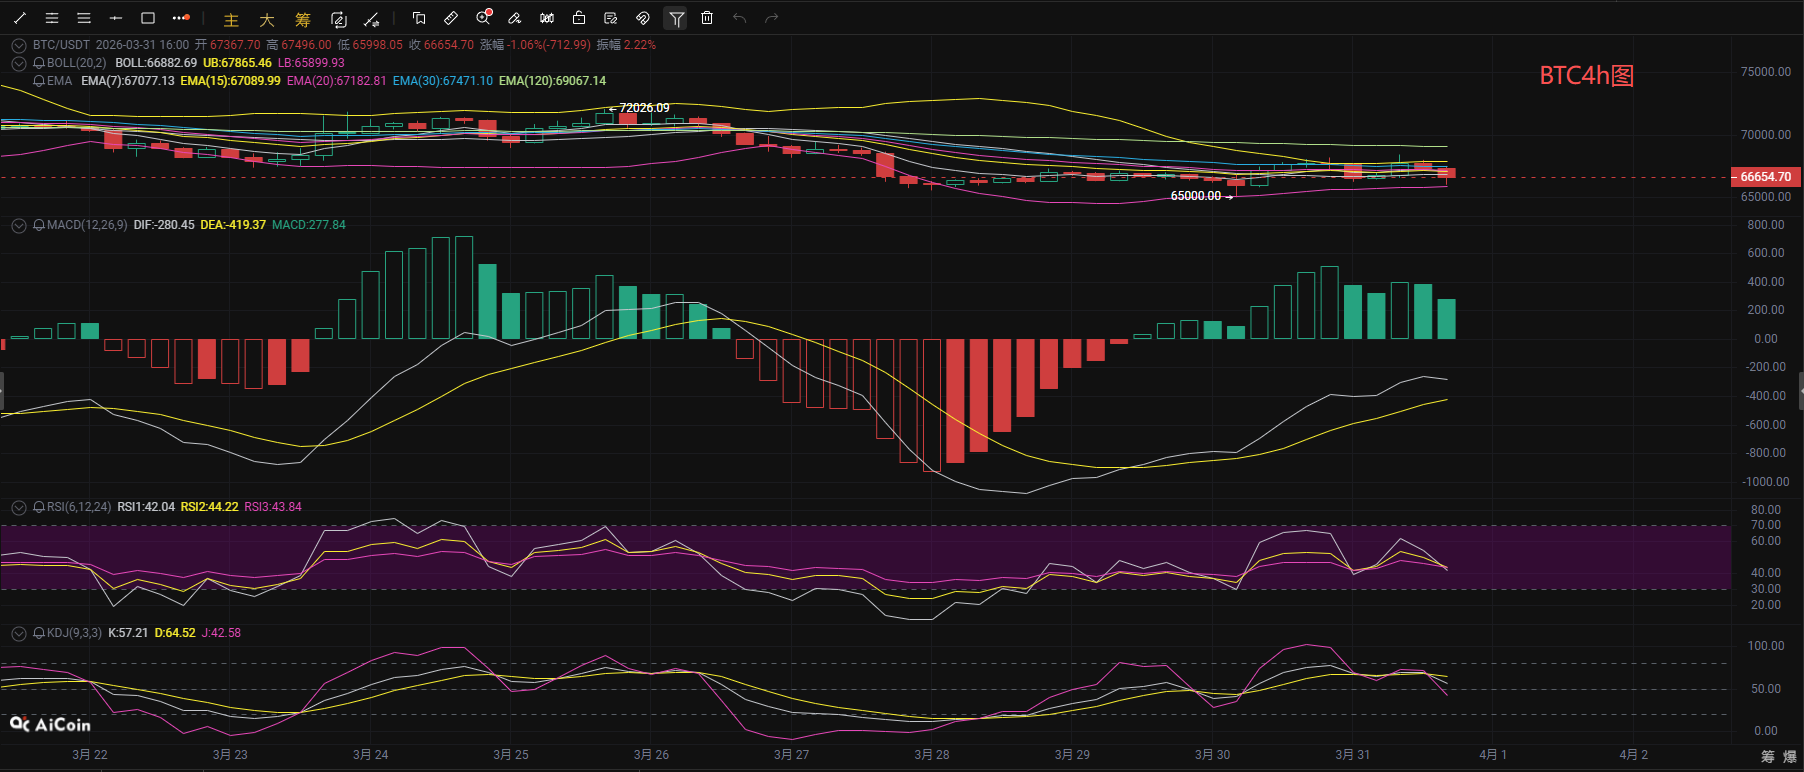Click the 大 button in toolbar
The image size is (1804, 772).
coord(267,20)
